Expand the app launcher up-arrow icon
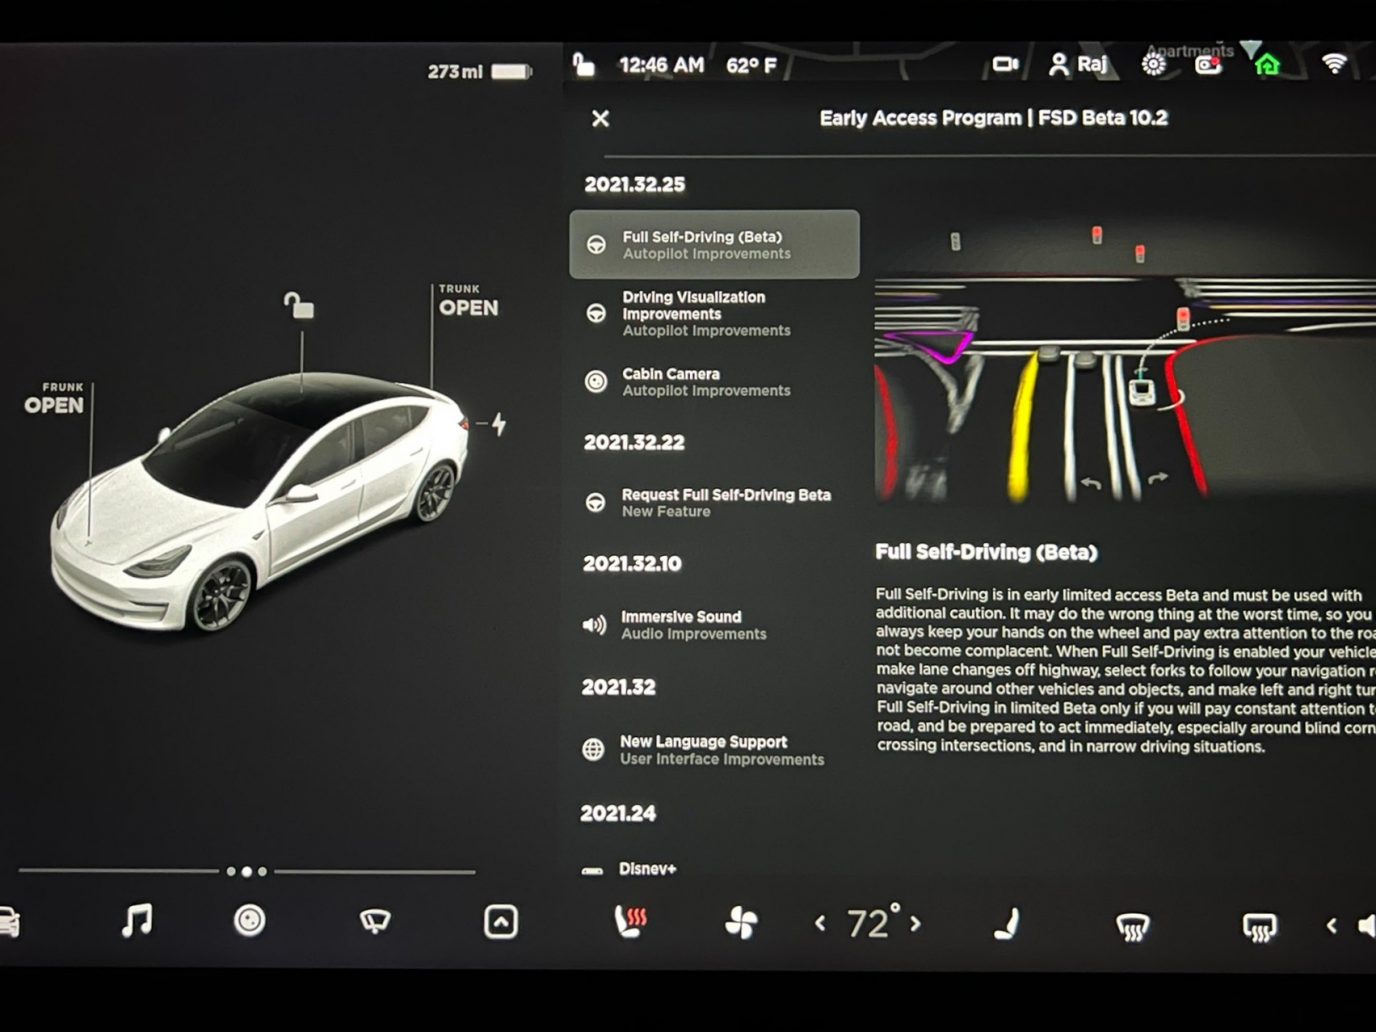1376x1032 pixels. [x=500, y=921]
